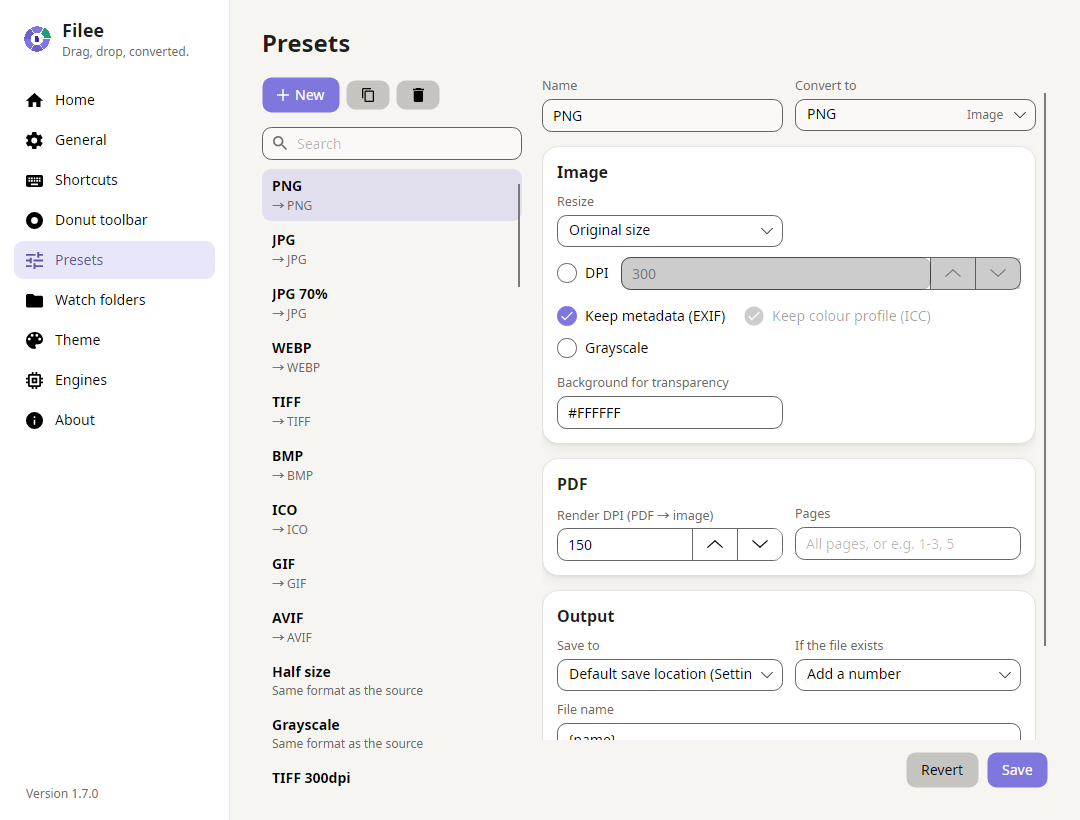Image resolution: width=1080 pixels, height=820 pixels.
Task: Click the Theme palette icon
Action: coord(34,340)
